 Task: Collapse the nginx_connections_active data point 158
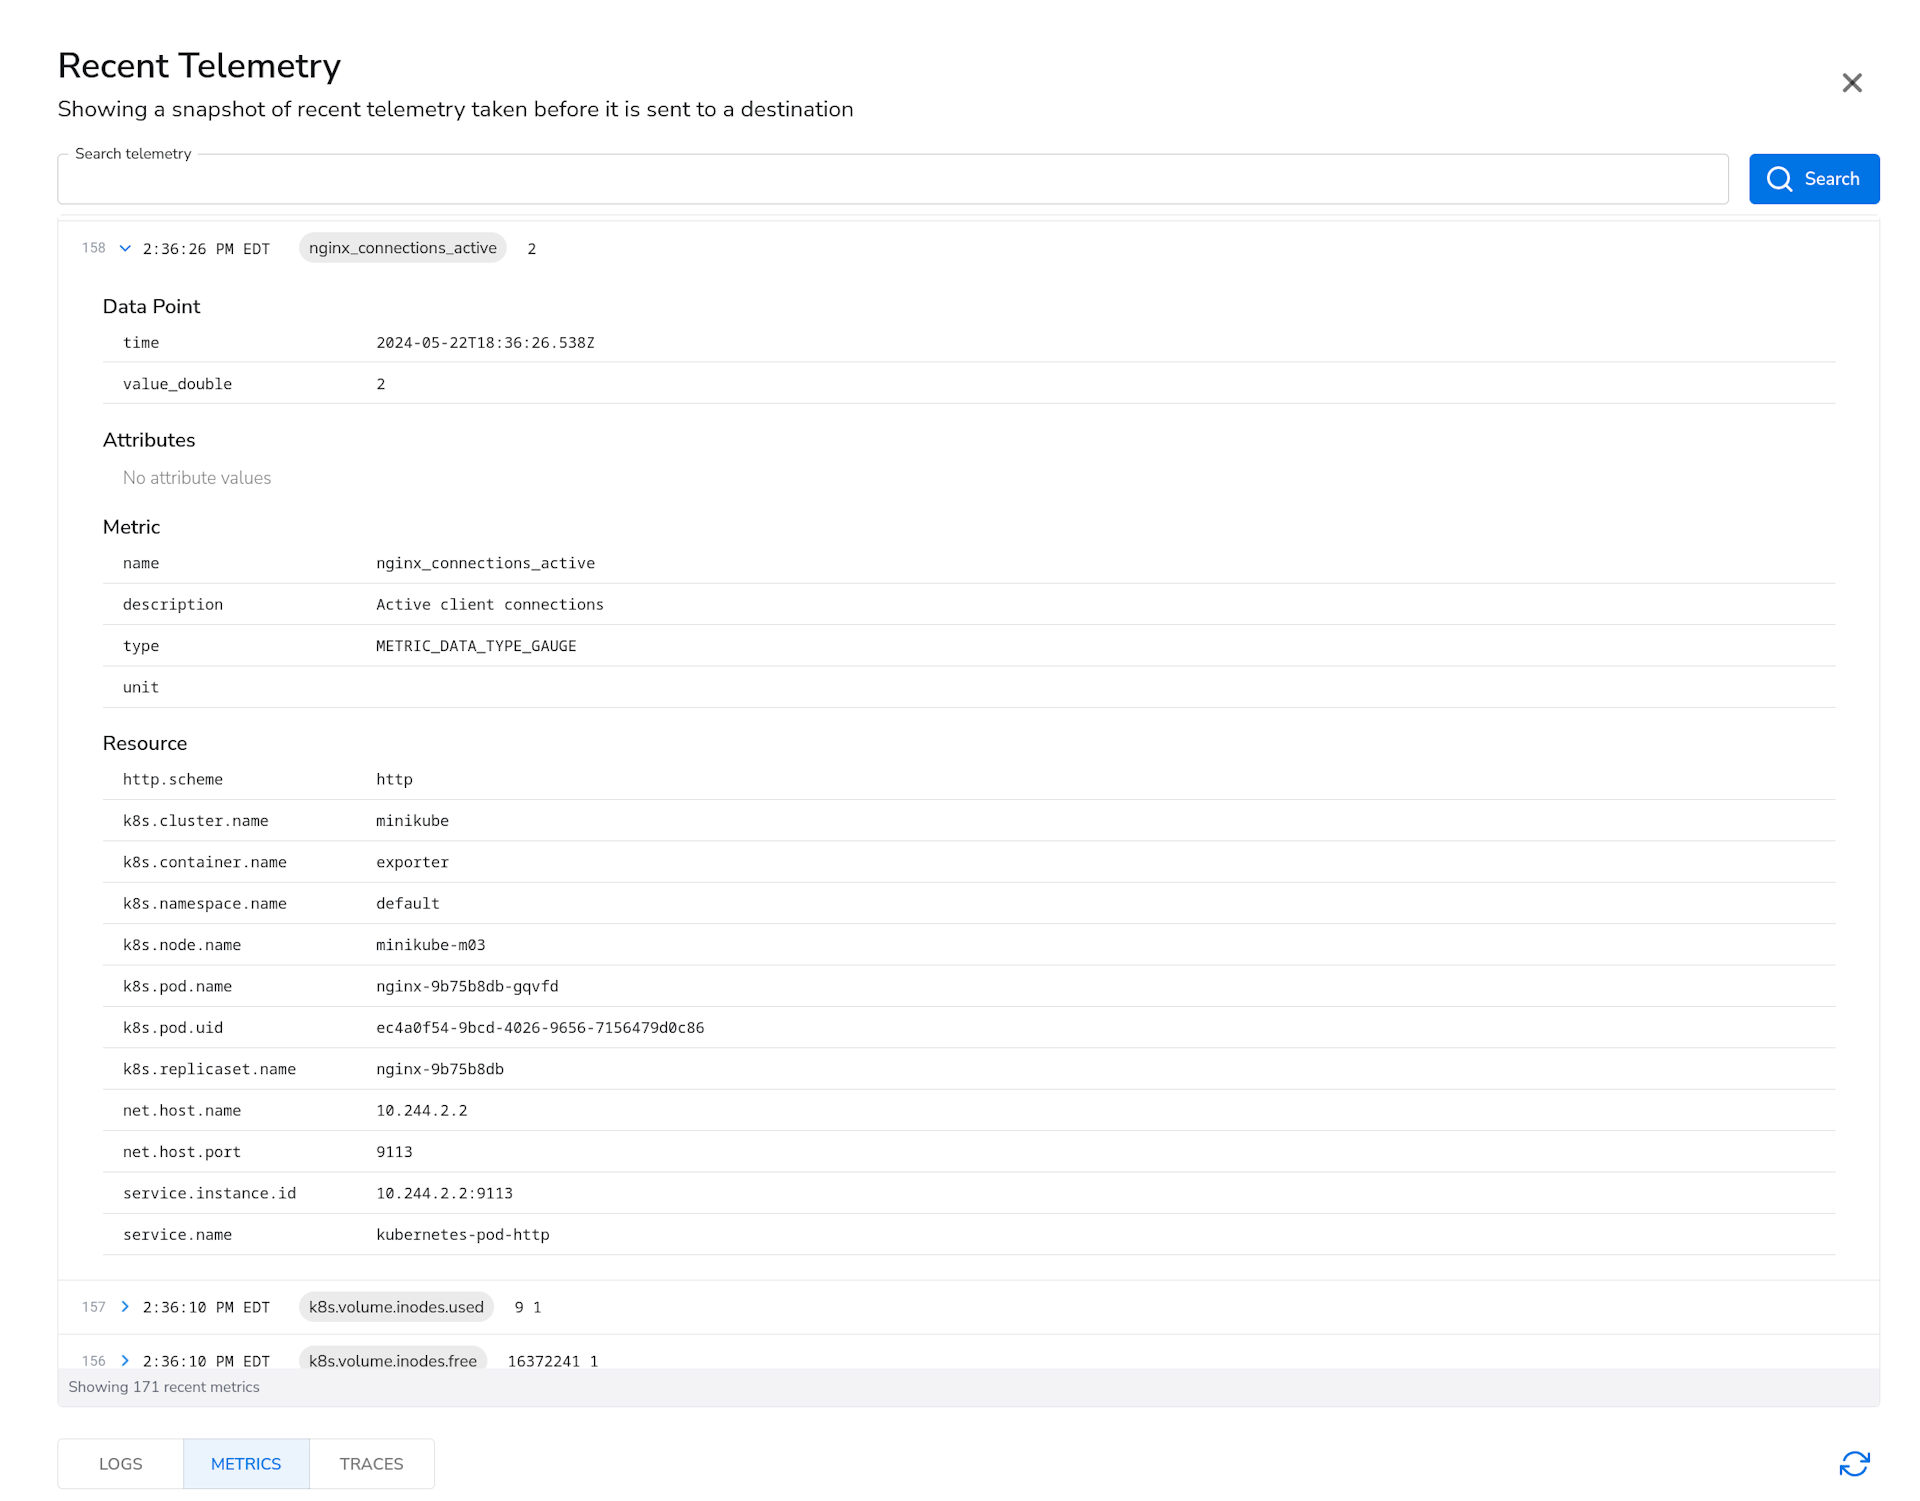click(126, 248)
